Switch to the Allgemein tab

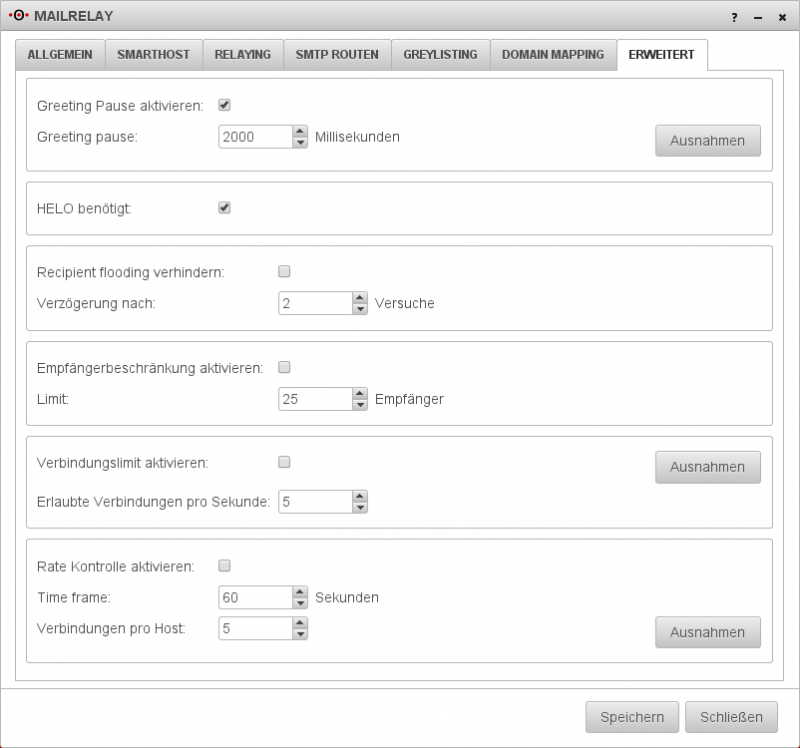pos(61,55)
